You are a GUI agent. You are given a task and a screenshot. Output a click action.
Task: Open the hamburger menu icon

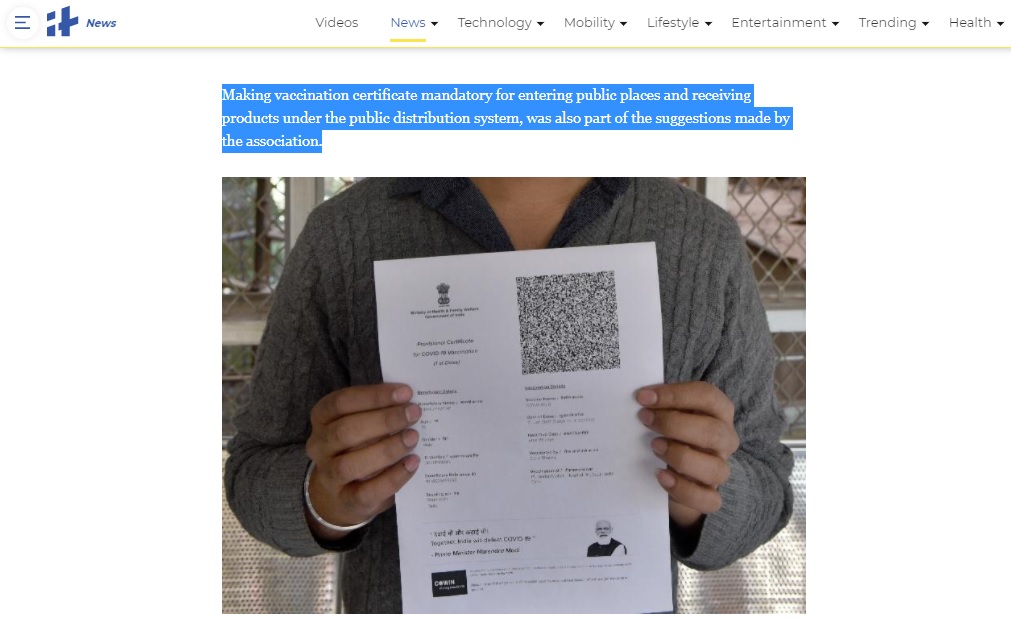(x=23, y=23)
